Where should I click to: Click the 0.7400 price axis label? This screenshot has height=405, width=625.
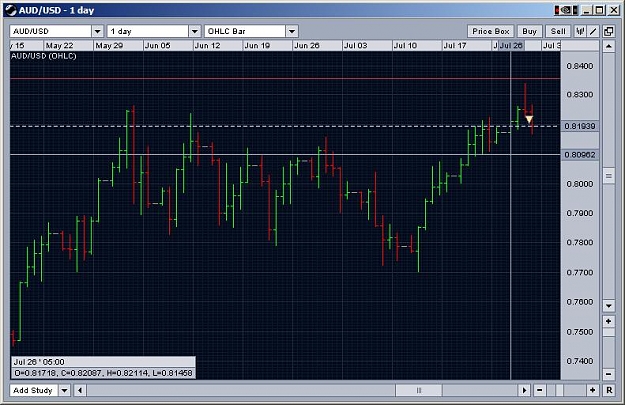tap(580, 361)
